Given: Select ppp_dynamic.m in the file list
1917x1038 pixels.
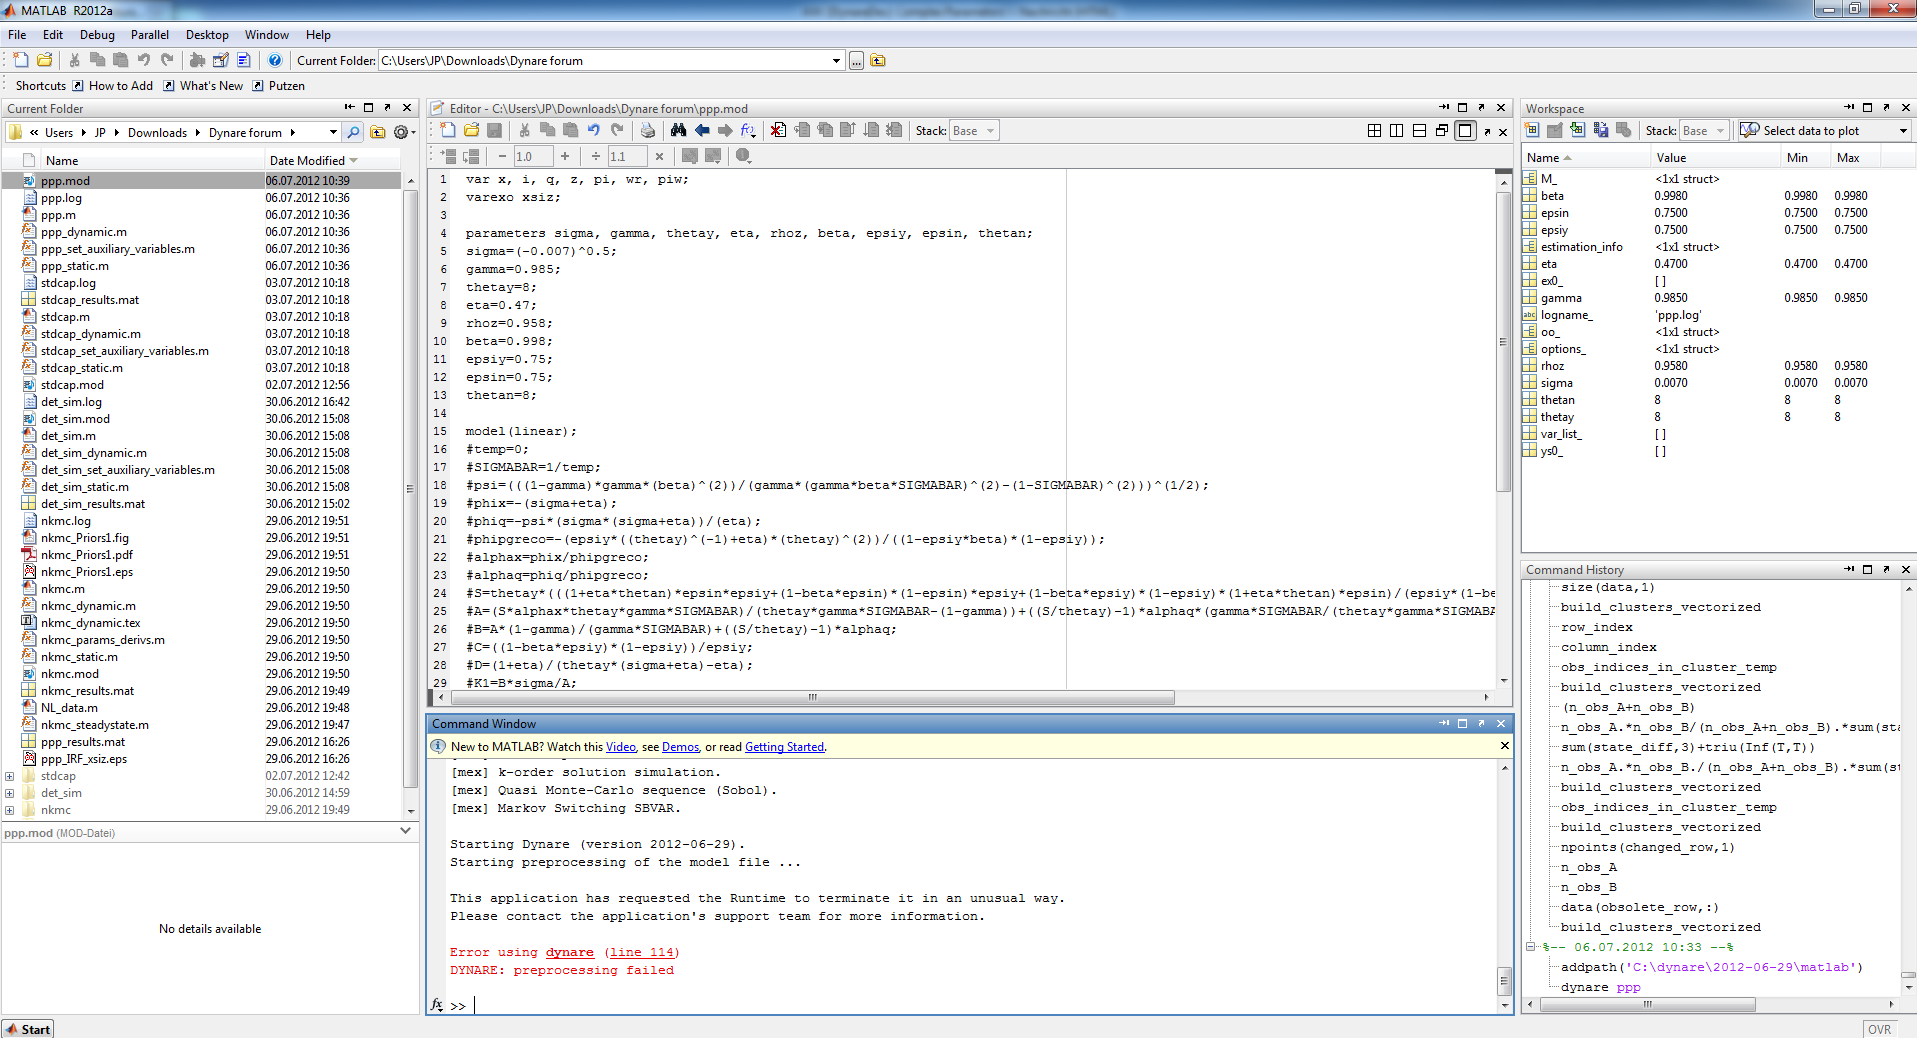Looking at the screenshot, I should [84, 232].
